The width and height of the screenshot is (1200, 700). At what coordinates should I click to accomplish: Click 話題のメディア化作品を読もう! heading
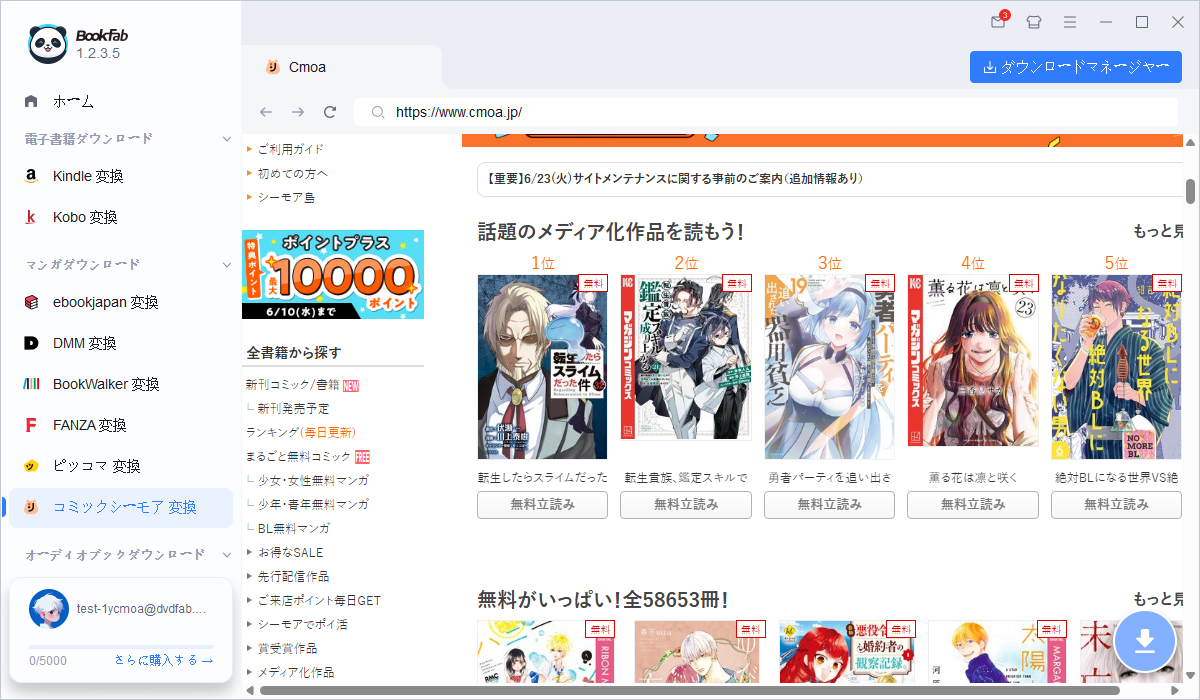click(610, 232)
